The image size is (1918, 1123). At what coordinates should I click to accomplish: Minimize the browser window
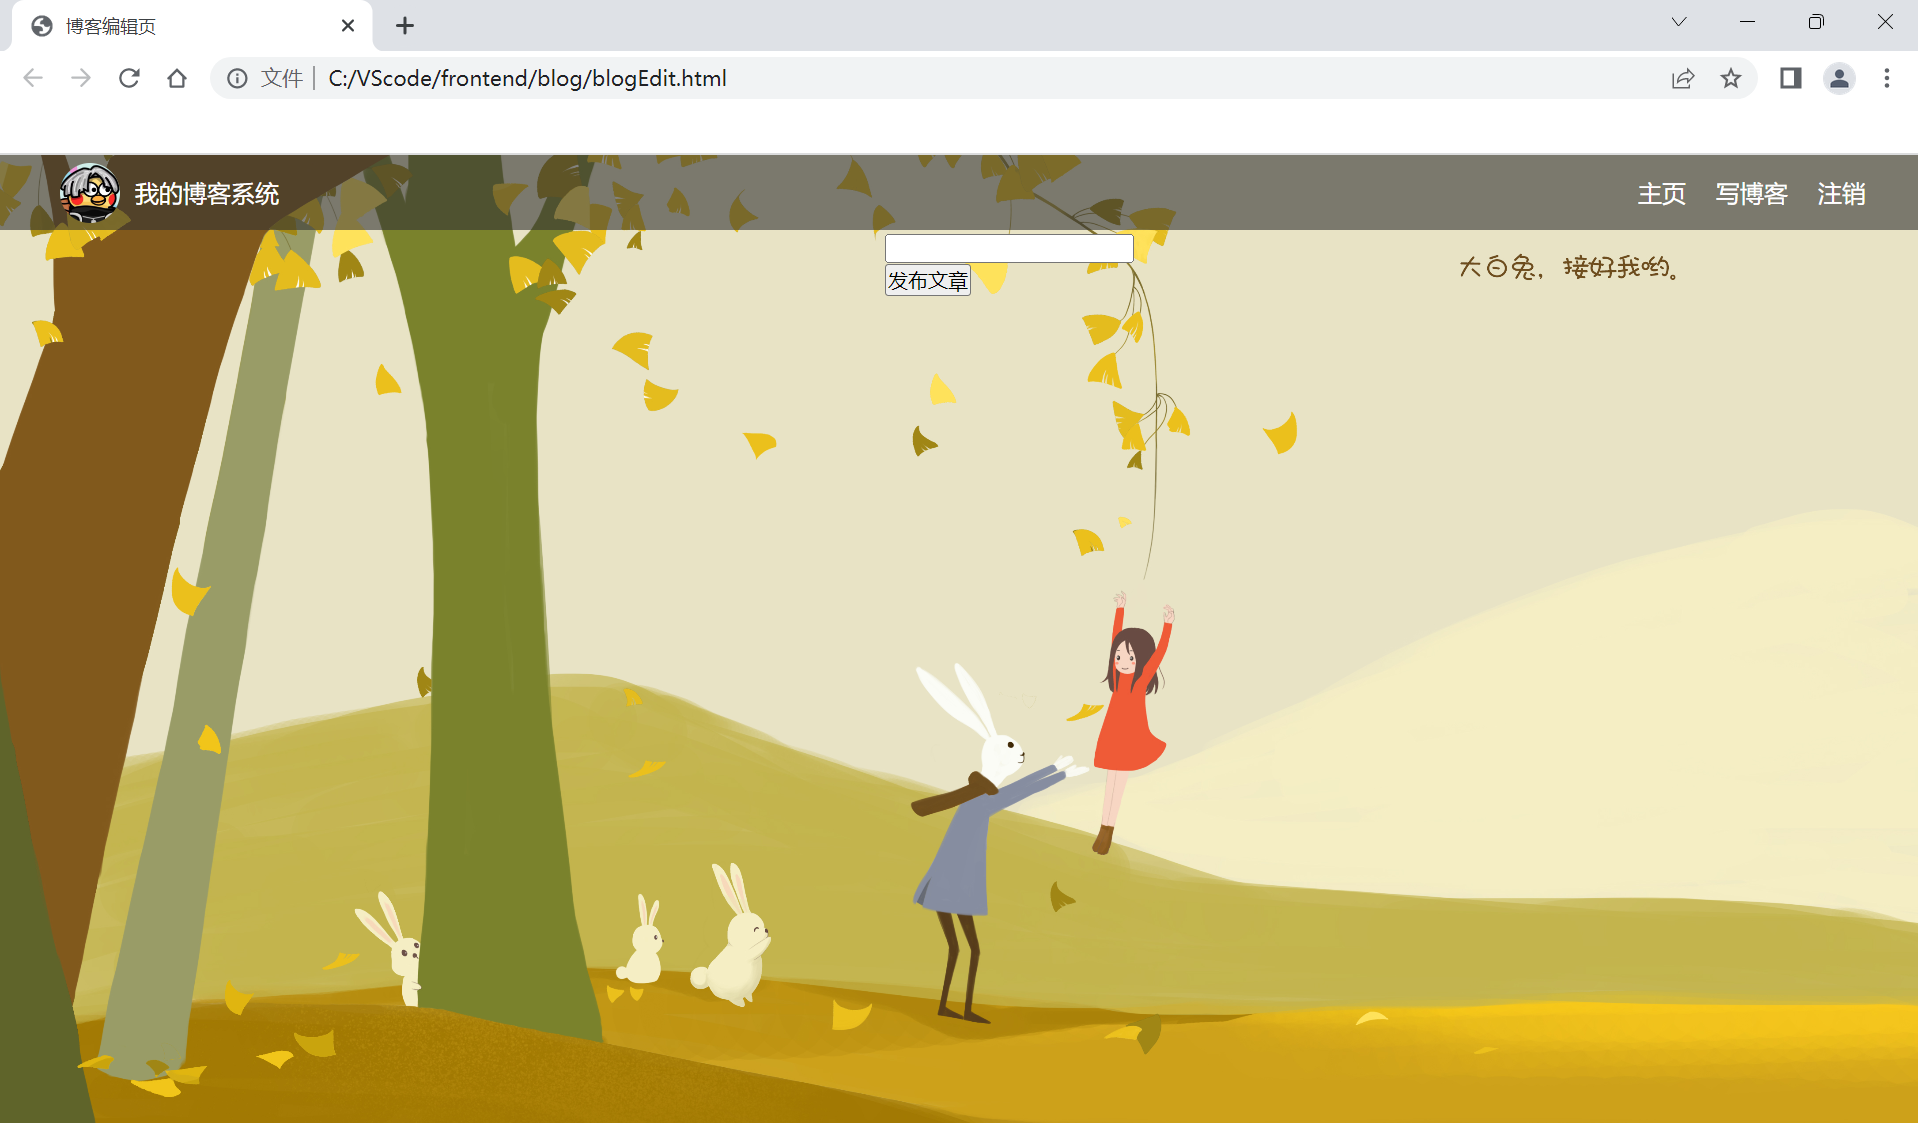point(1748,22)
